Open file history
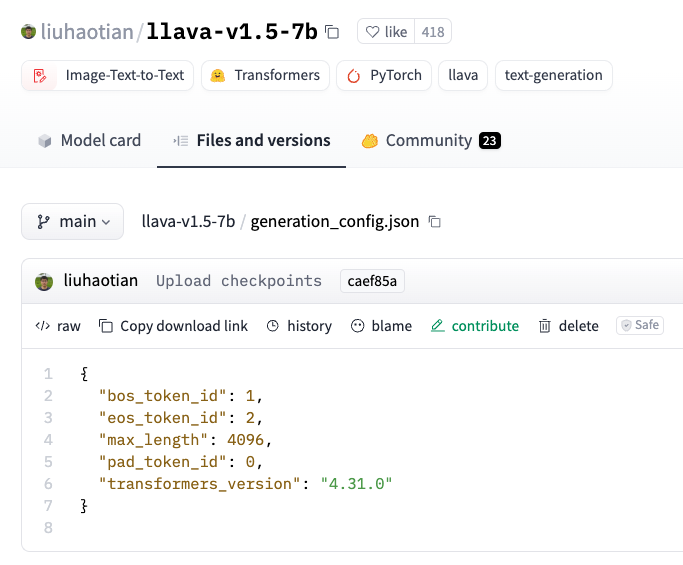 click(x=299, y=326)
